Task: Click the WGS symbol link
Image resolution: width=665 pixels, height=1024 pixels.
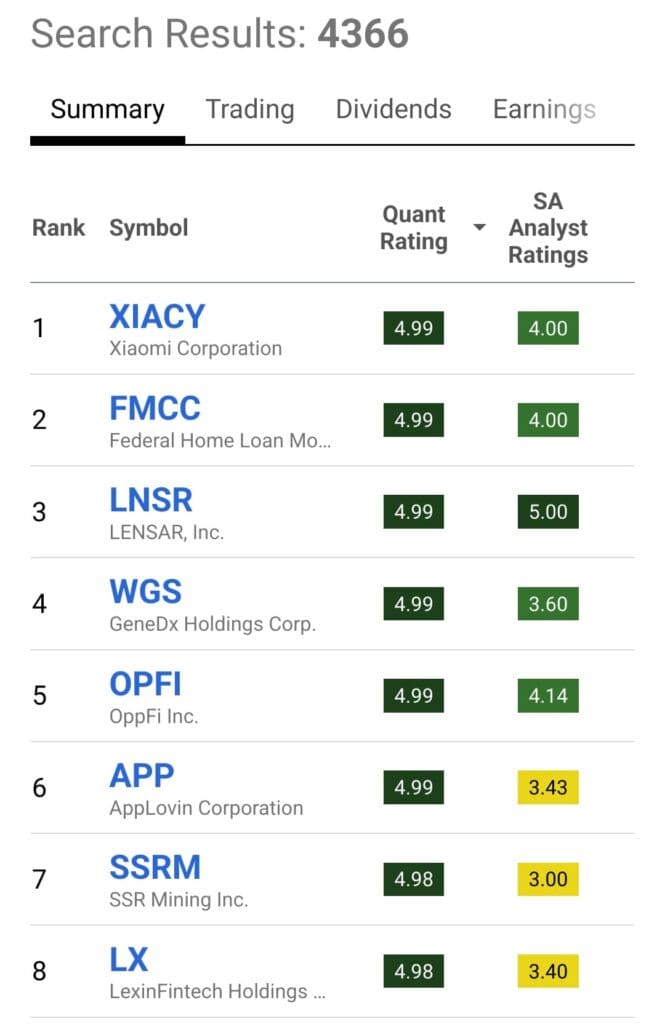Action: pos(145,592)
